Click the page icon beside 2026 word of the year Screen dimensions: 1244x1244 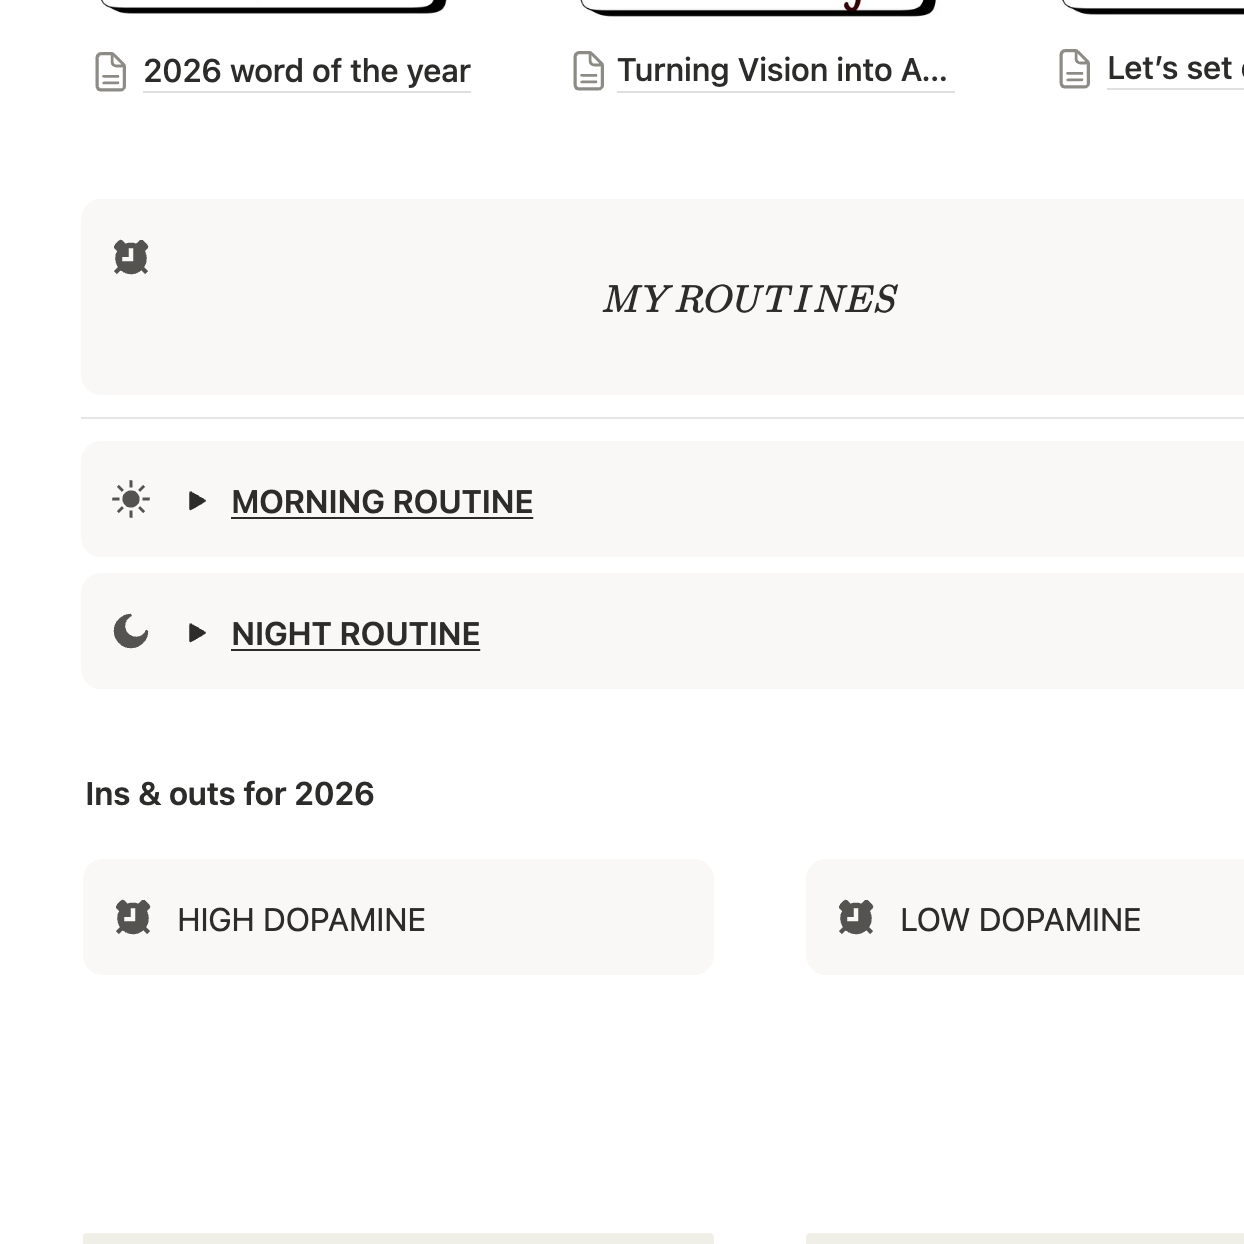[110, 72]
